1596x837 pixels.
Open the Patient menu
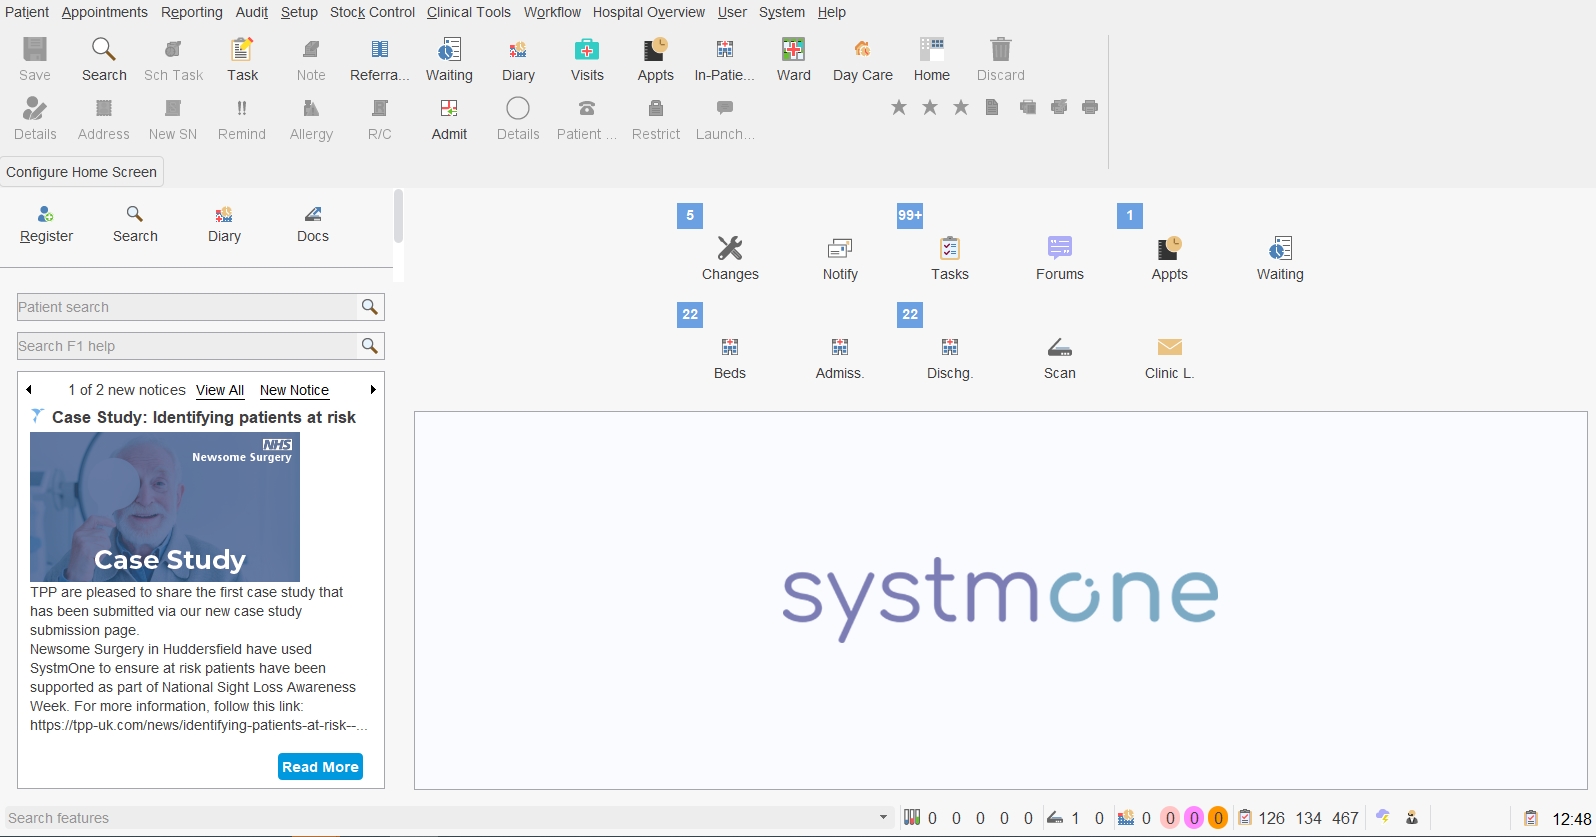tap(27, 12)
